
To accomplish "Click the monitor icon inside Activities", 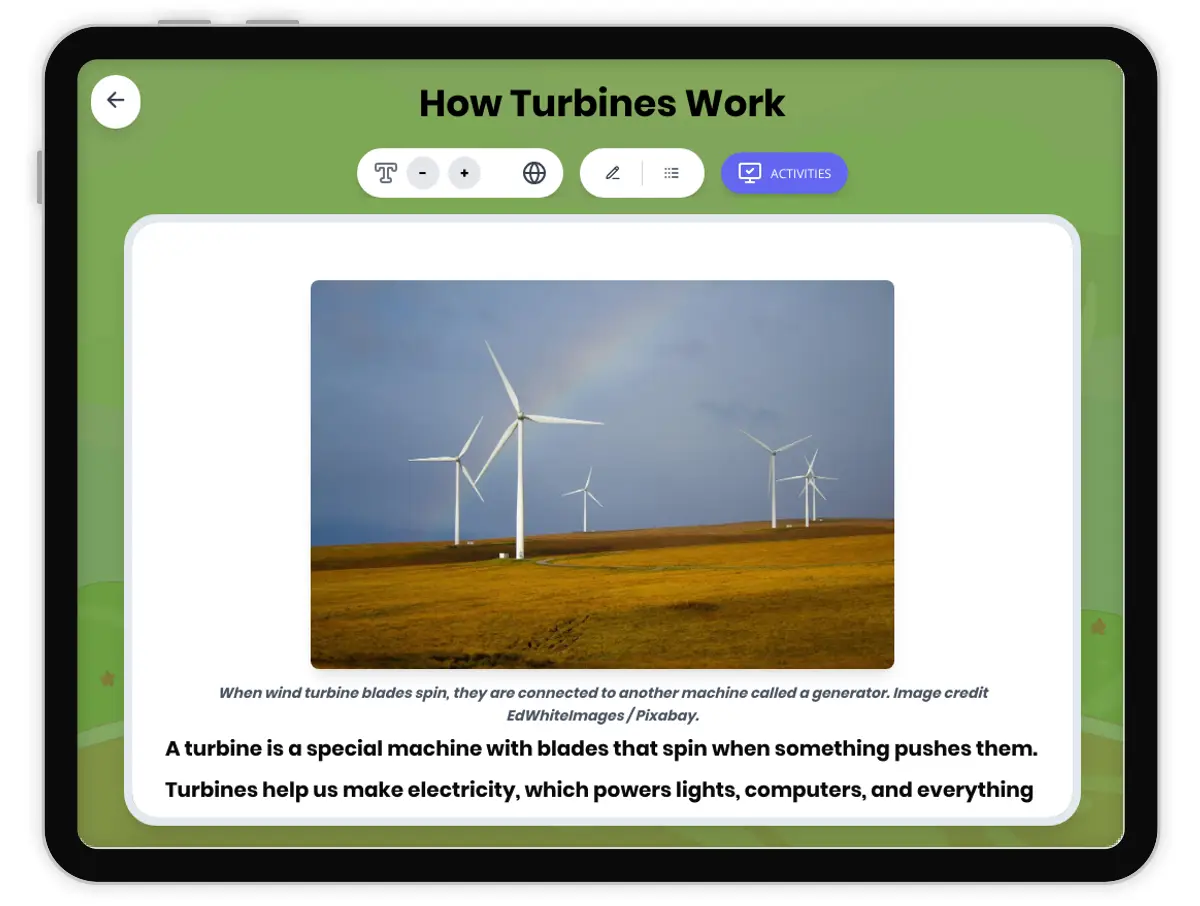I will (x=749, y=173).
